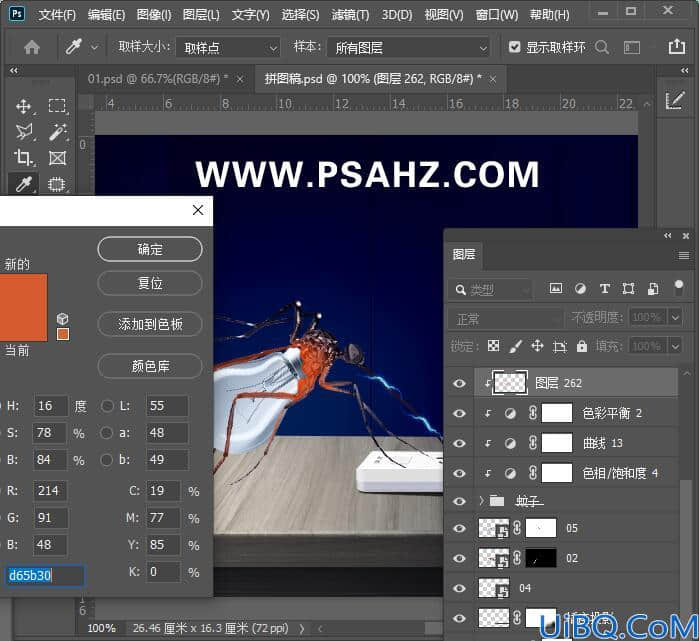
Task: Open the workspace switcher icon
Action: pos(632,47)
